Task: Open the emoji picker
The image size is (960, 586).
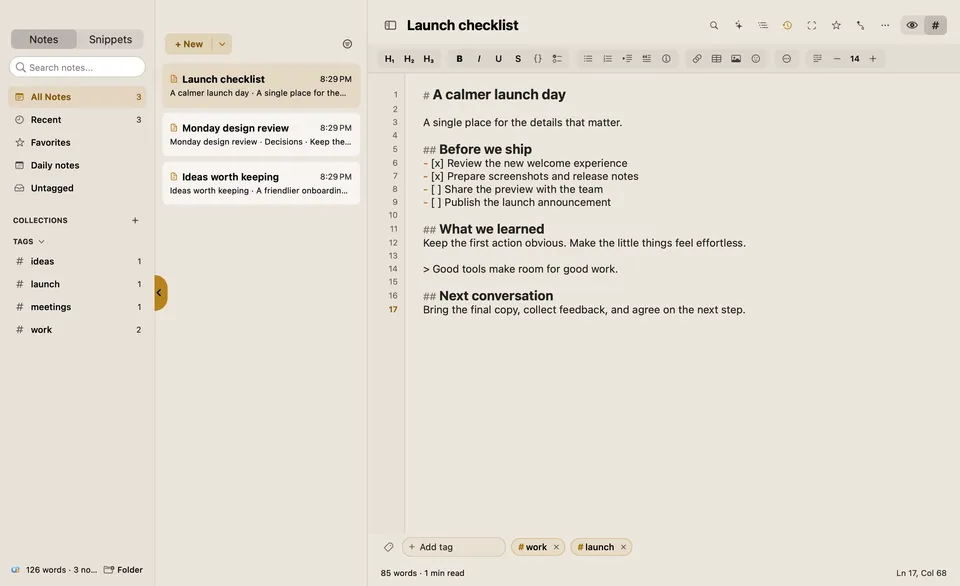Action: [x=756, y=59]
